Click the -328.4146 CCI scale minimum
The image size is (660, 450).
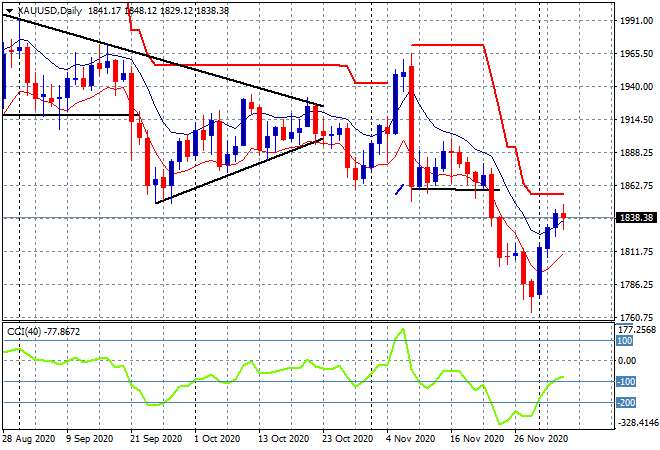tap(638, 422)
